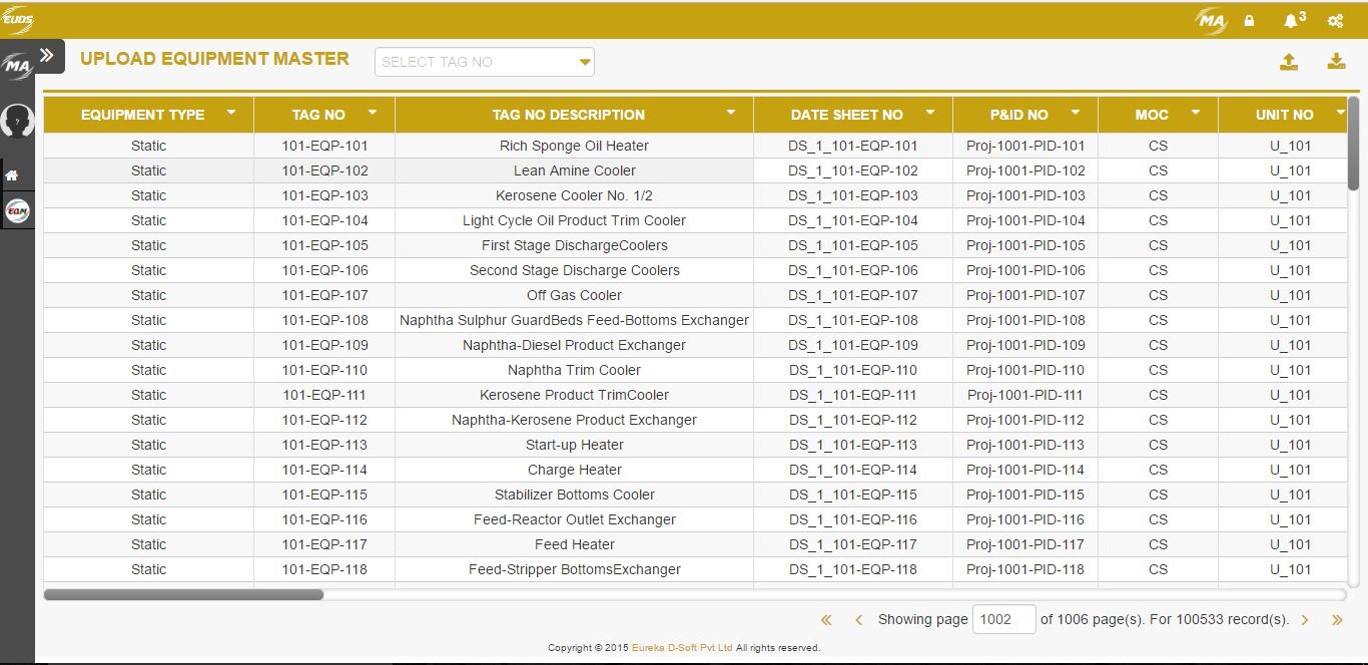Sort by TAG NO column header
This screenshot has height=665, width=1368.
(319, 115)
